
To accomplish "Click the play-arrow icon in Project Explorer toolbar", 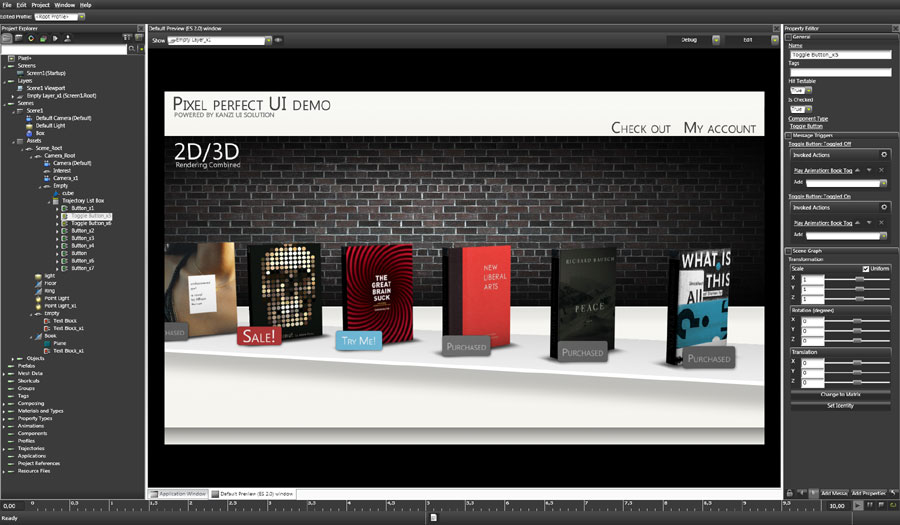I will coord(55,38).
